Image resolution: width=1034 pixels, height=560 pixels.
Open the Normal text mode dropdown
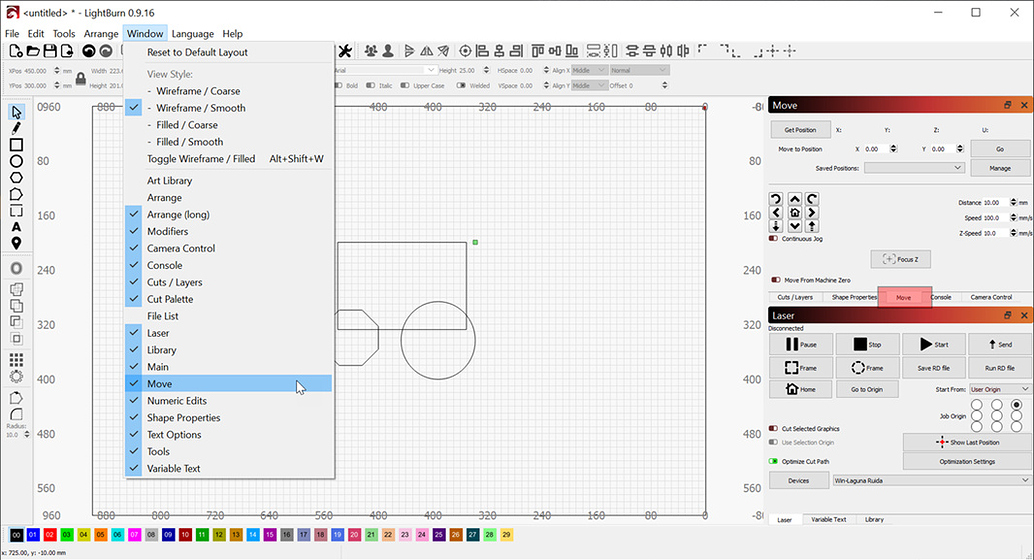640,70
